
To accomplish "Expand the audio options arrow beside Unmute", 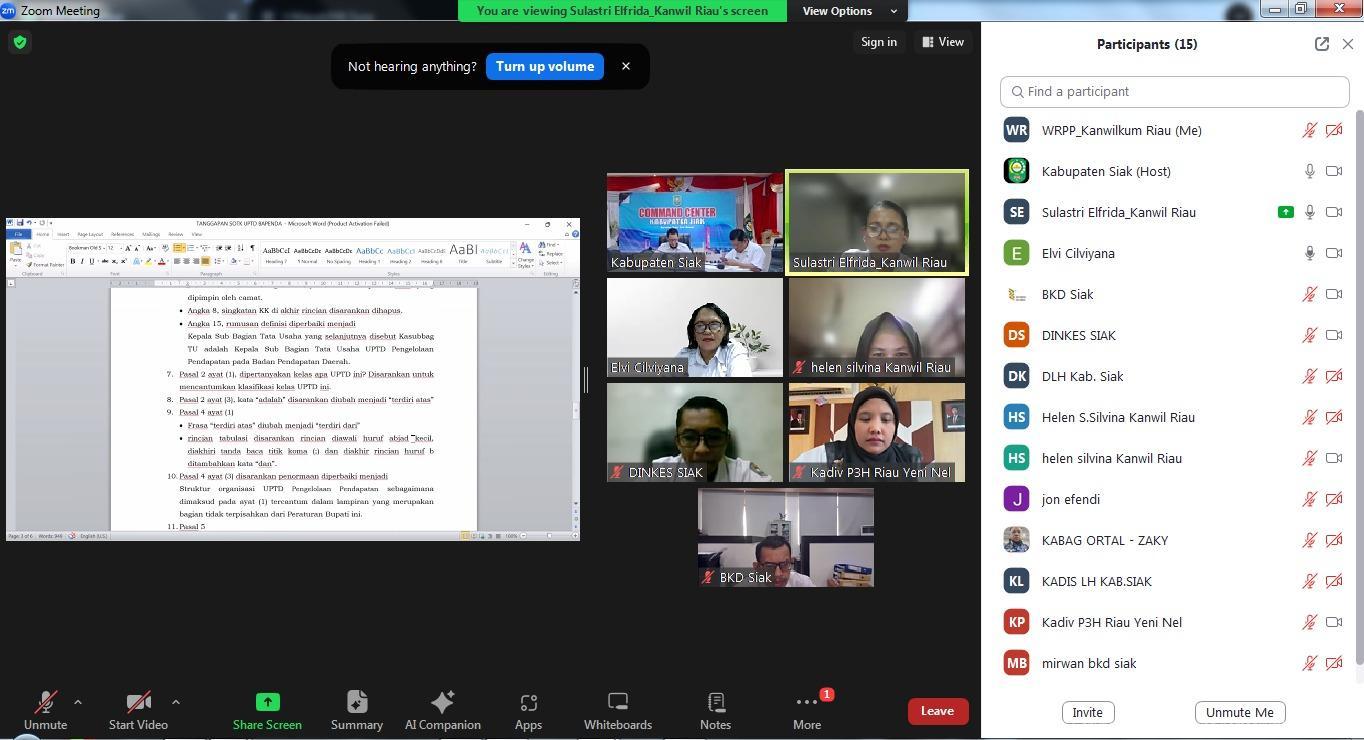I will point(78,702).
